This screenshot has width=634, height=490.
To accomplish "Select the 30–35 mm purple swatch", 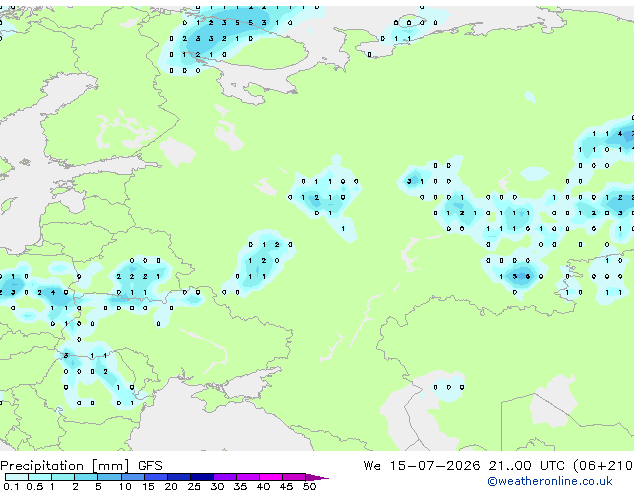I will (x=224, y=477).
